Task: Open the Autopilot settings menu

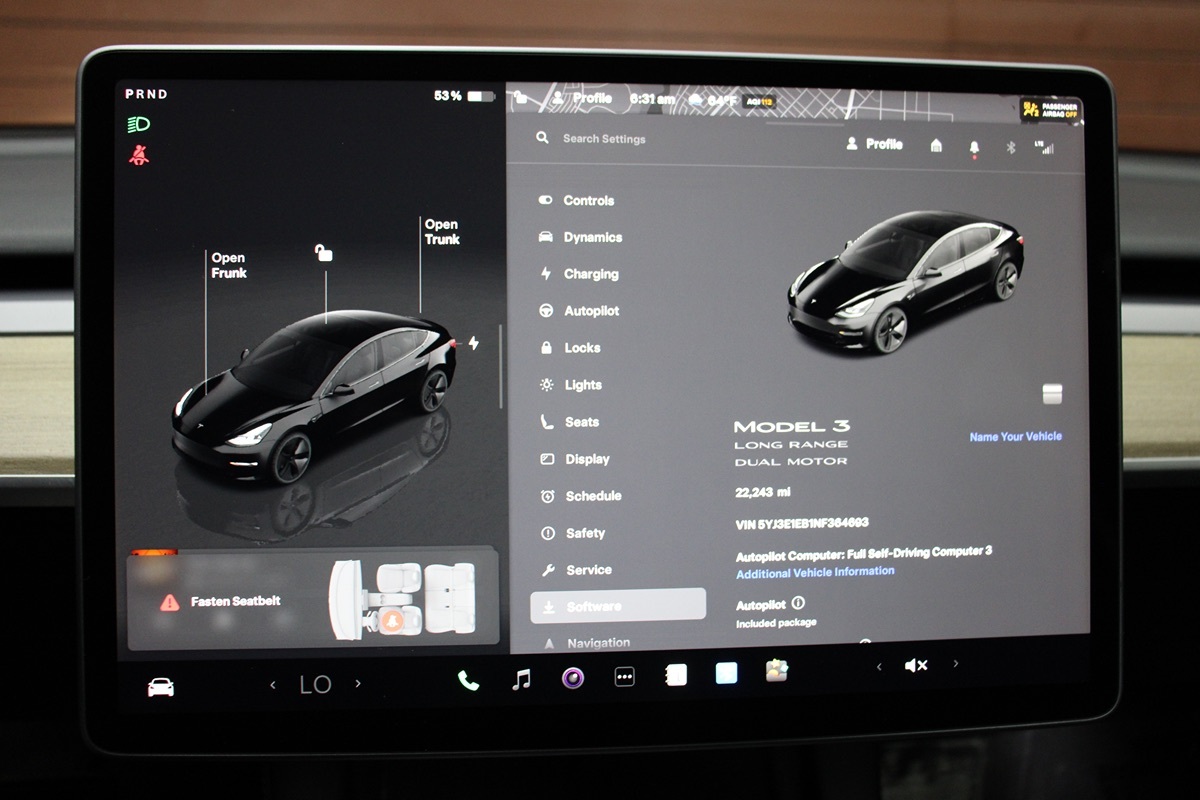Action: click(591, 311)
